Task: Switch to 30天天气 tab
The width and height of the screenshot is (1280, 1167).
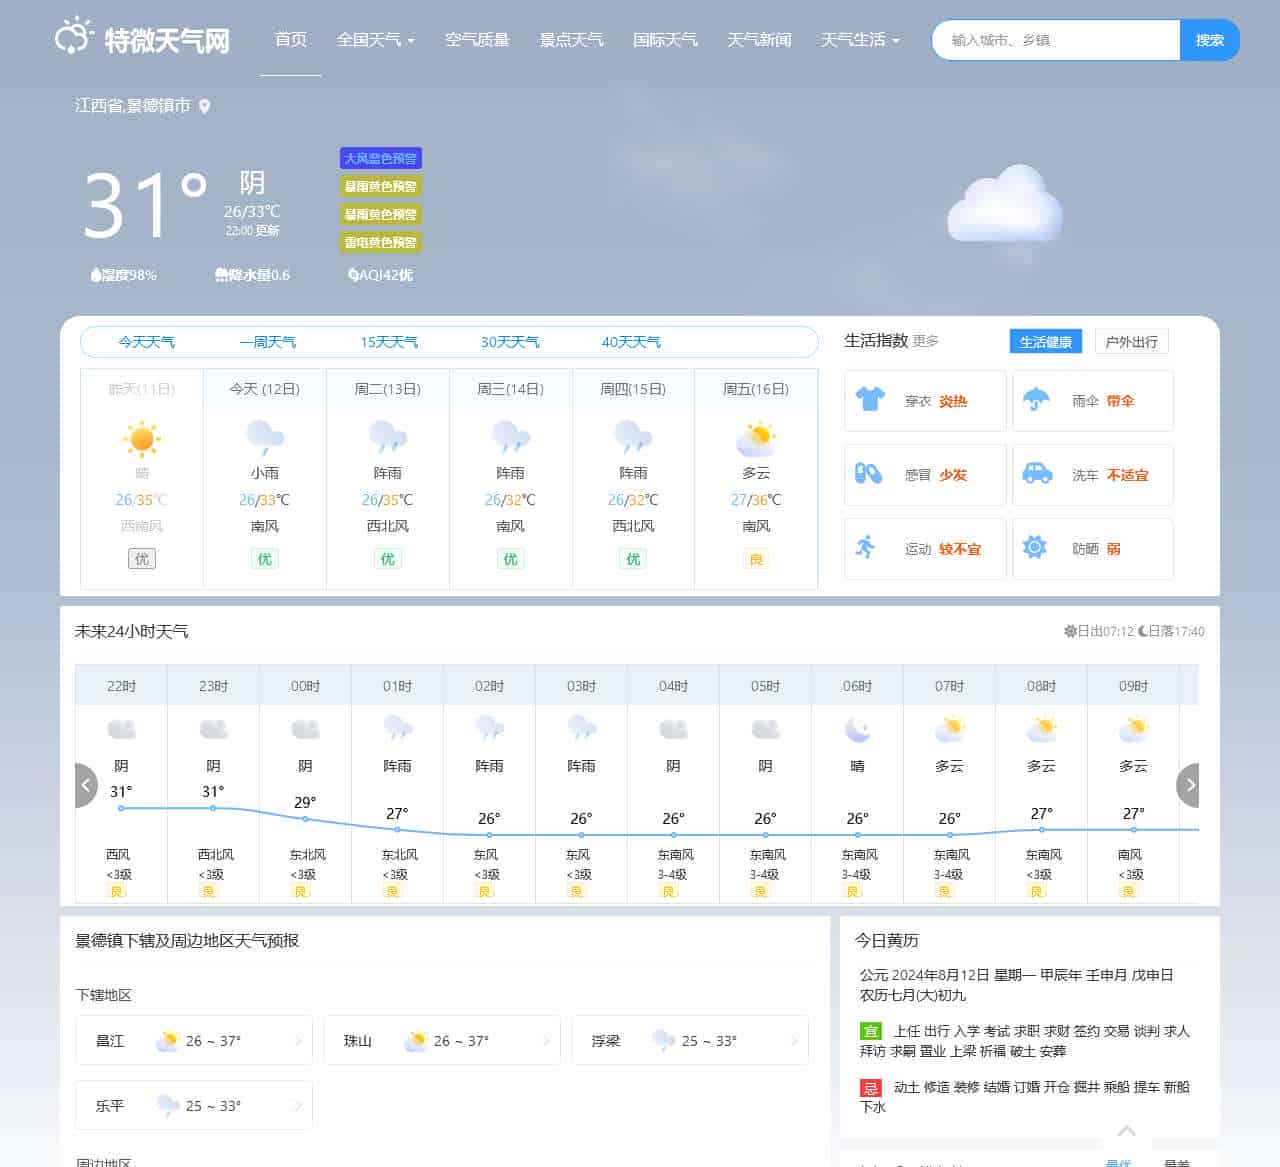Action: (510, 342)
